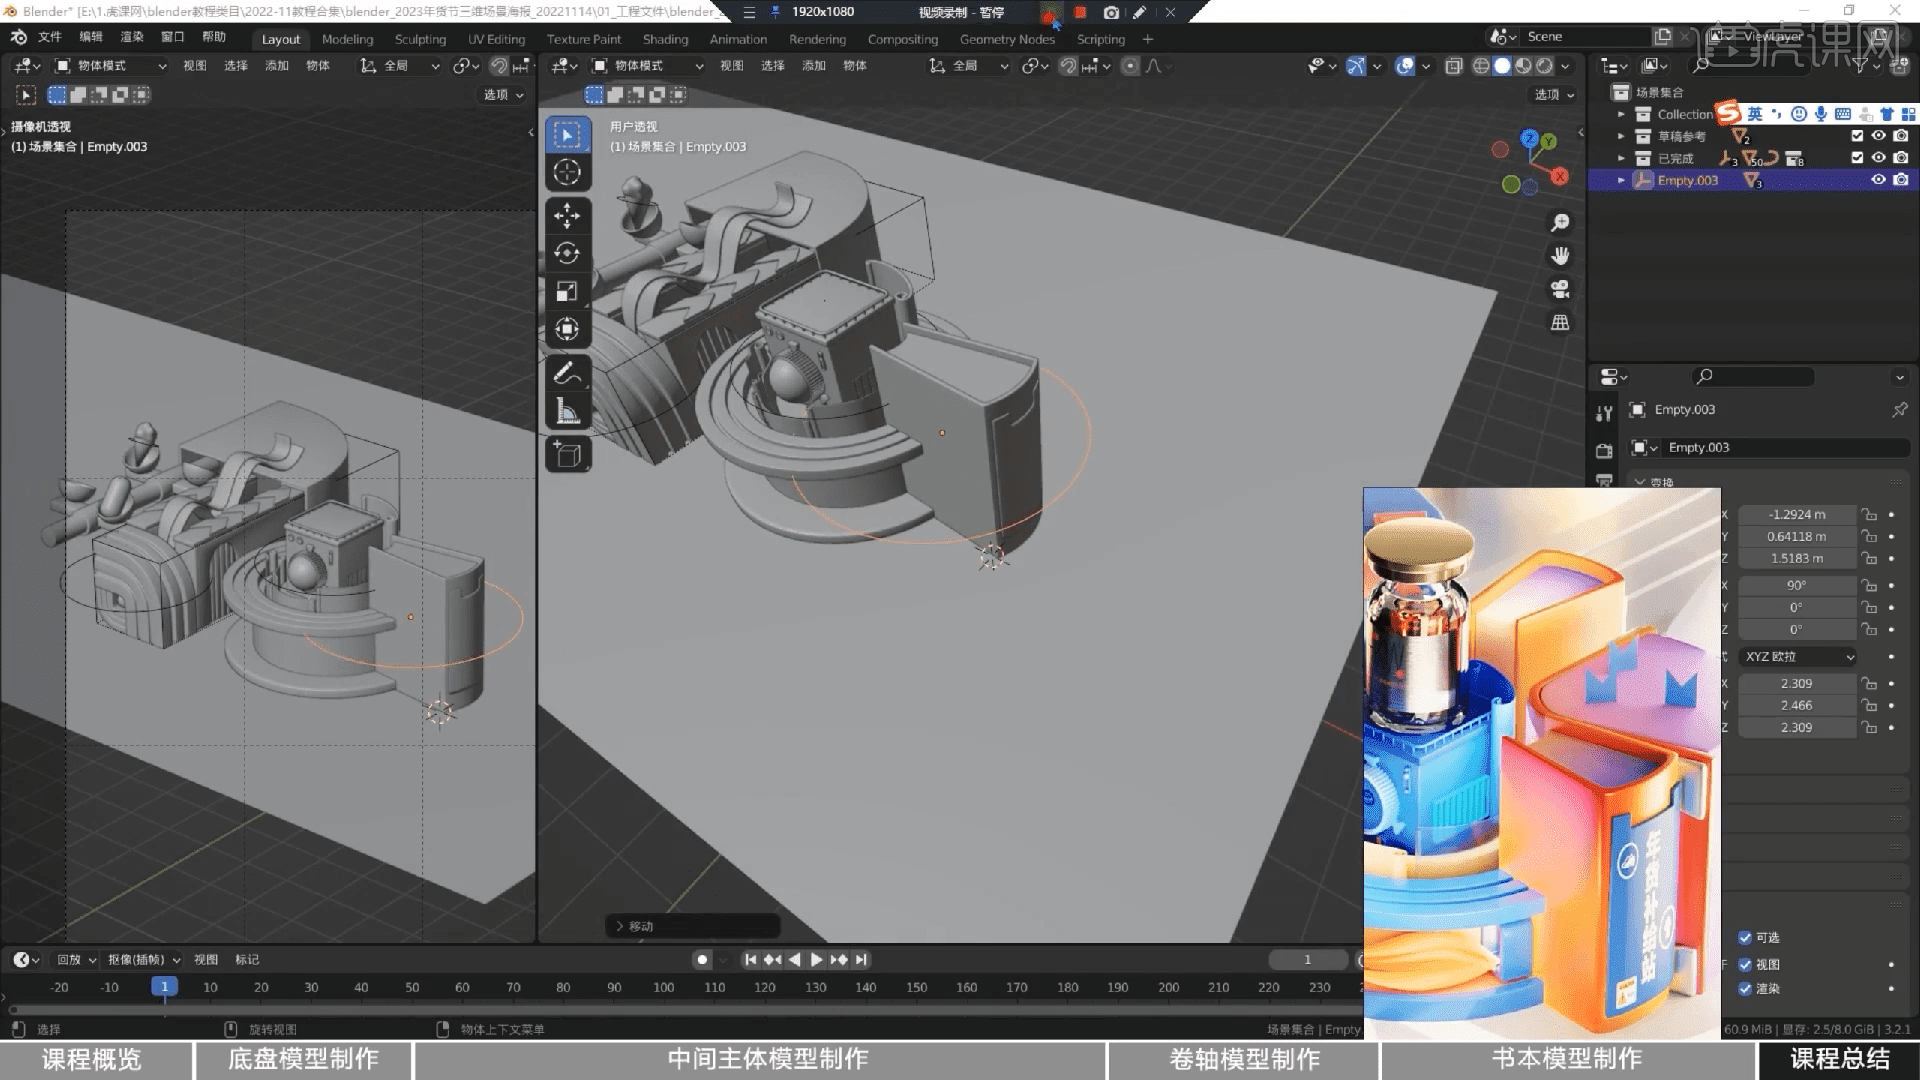
Task: Toggle viewport gizmos display button
Action: 1356,66
